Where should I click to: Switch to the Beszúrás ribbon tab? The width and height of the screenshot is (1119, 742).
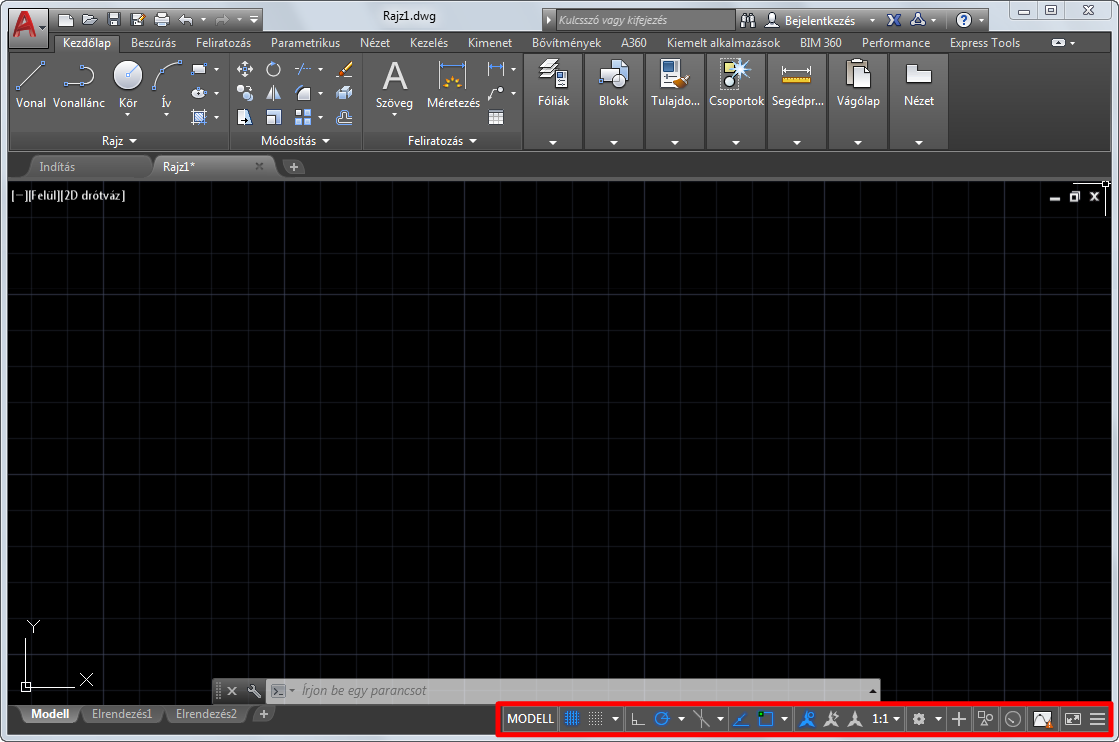[153, 43]
